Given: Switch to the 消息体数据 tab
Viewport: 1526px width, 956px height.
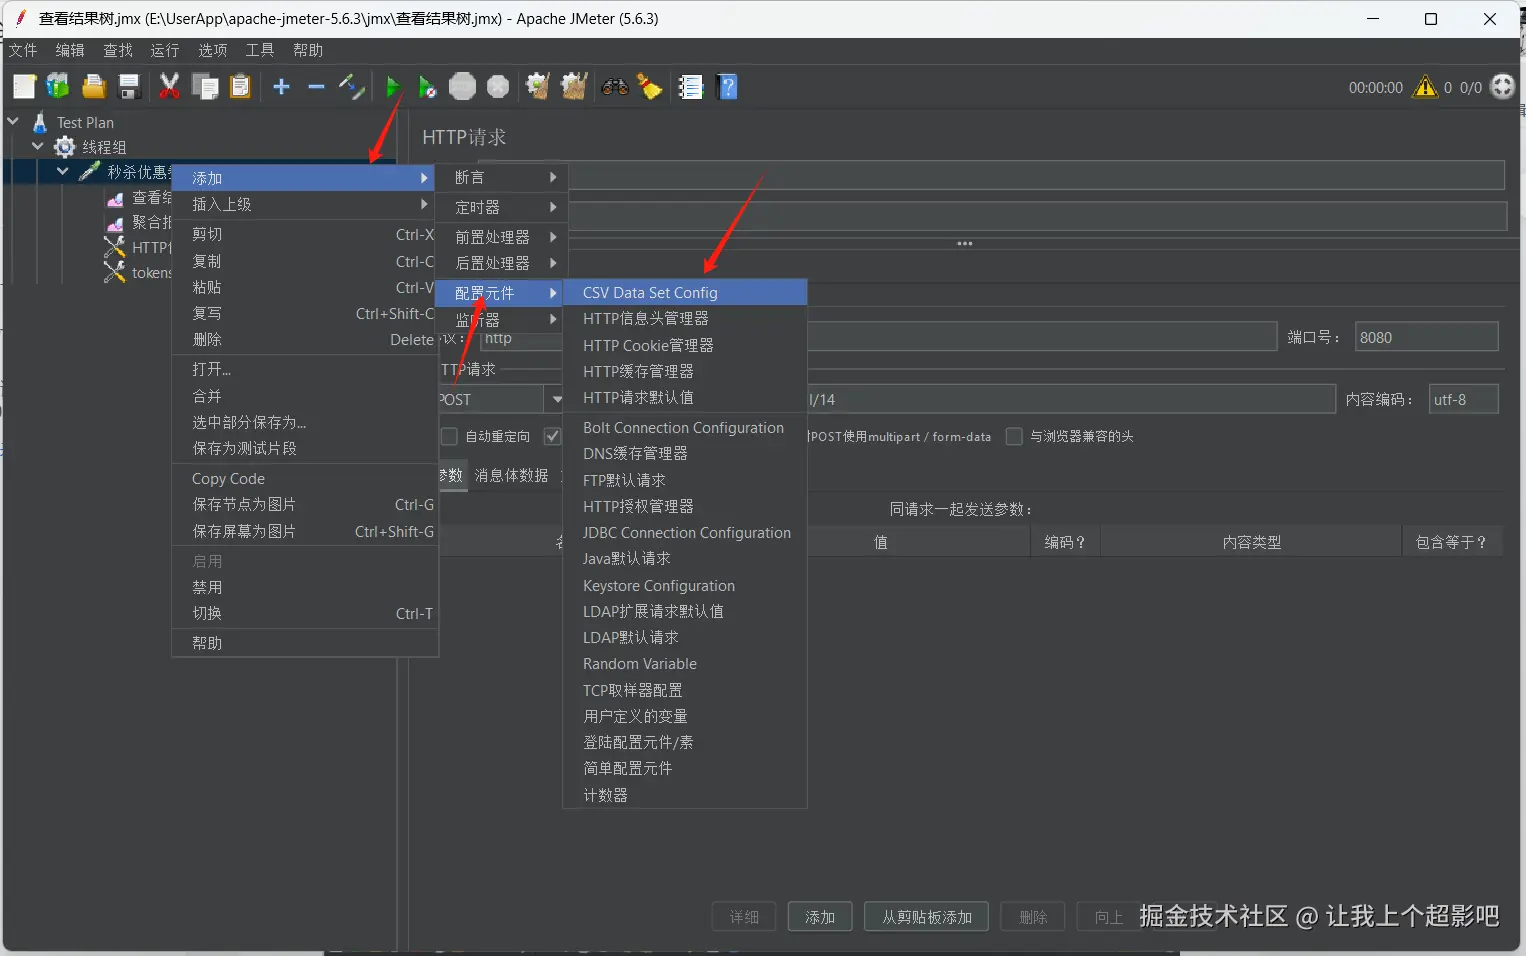Looking at the screenshot, I should 511,475.
